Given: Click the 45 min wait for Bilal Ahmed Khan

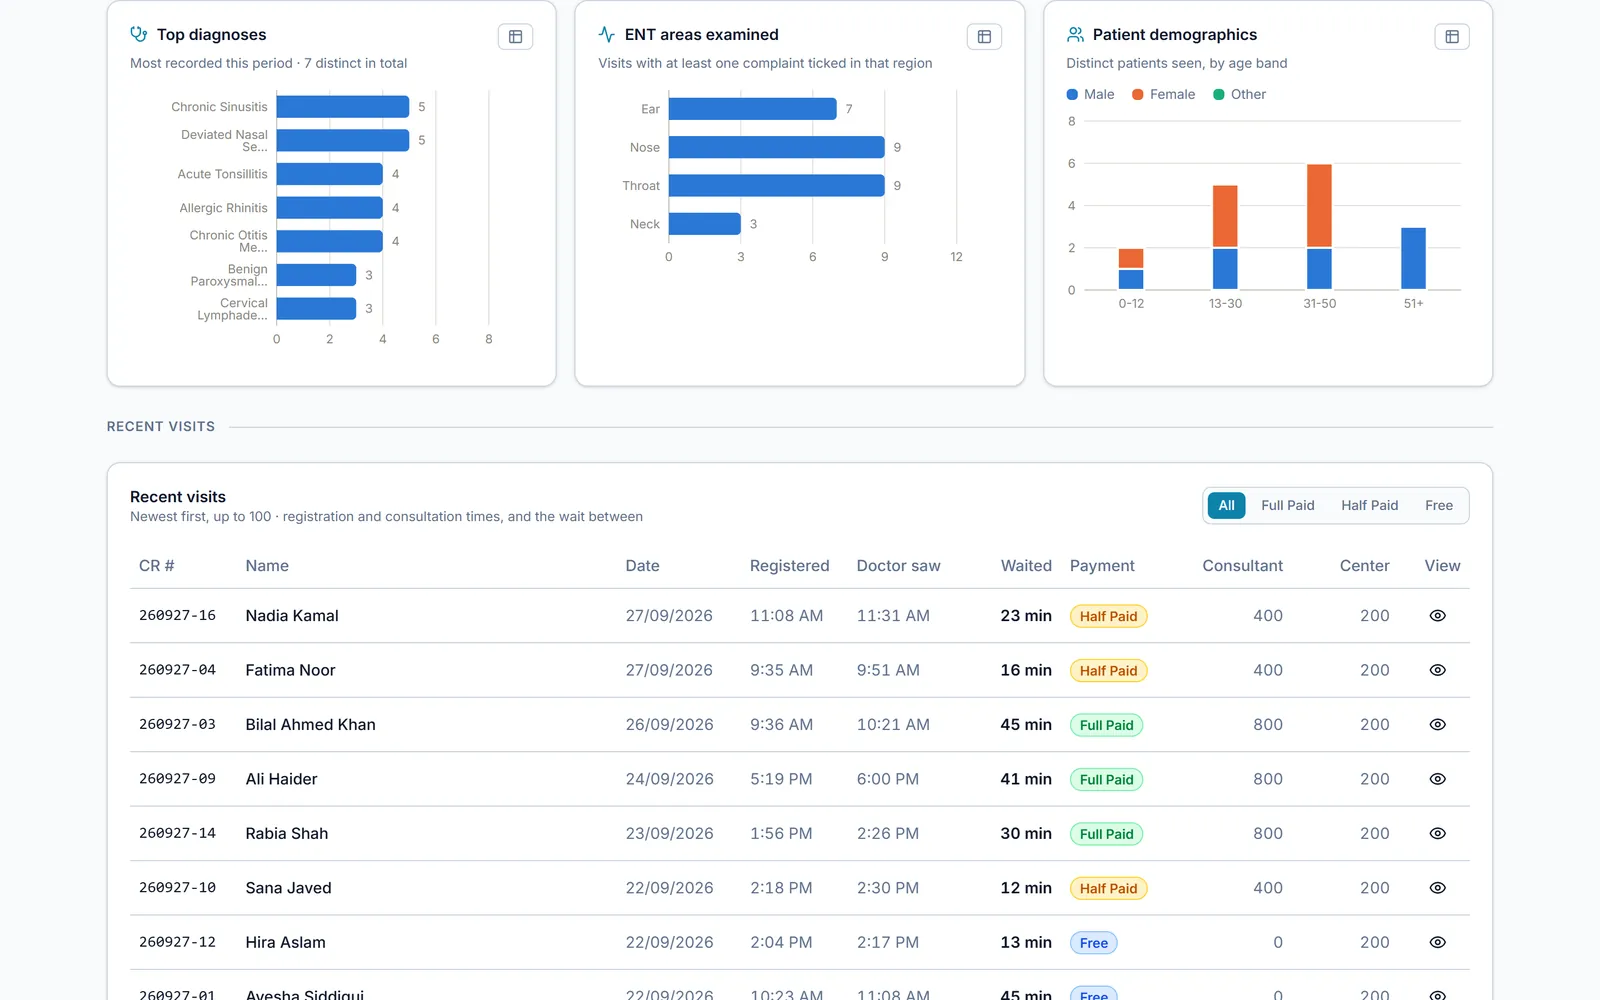Looking at the screenshot, I should (x=1026, y=725).
